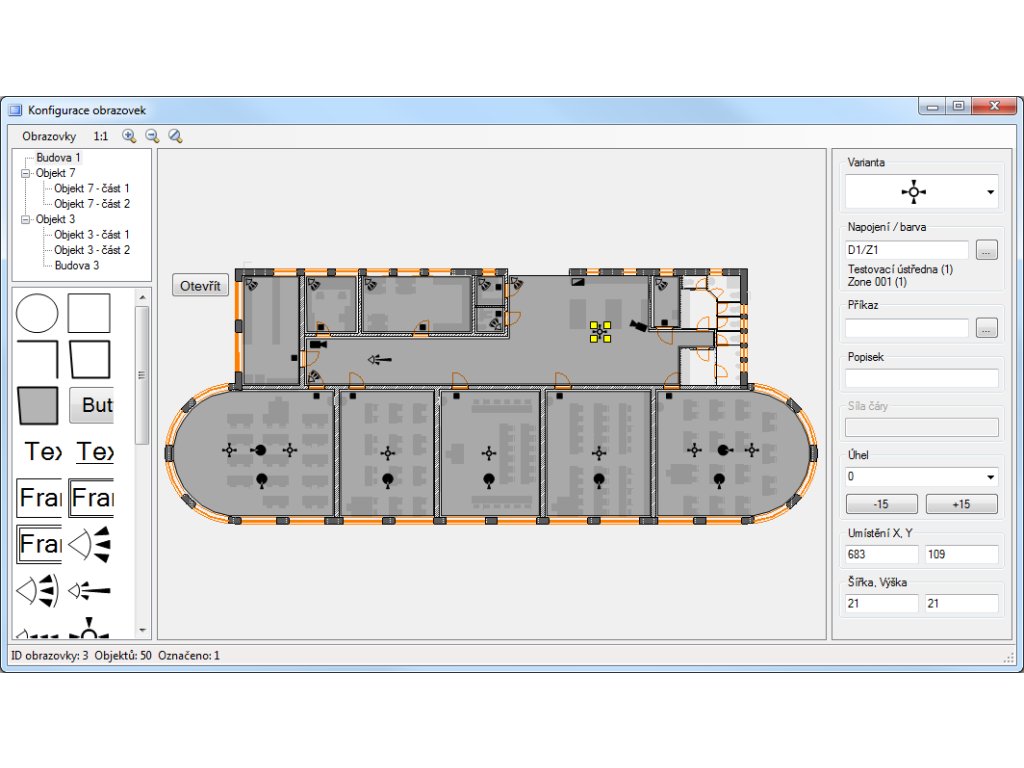Select the circle shape in the palette
This screenshot has height=768, width=1024.
point(37,313)
